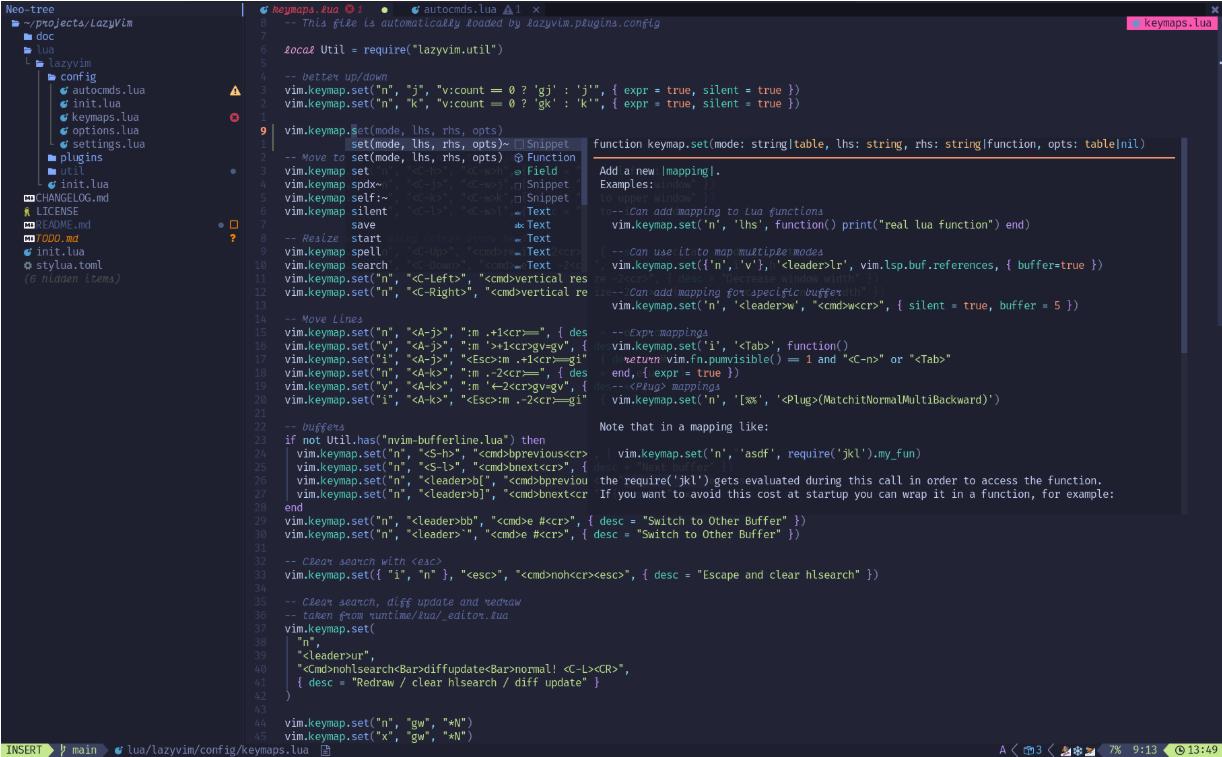Click the question mark status icon next to TODO.md

coord(233,238)
